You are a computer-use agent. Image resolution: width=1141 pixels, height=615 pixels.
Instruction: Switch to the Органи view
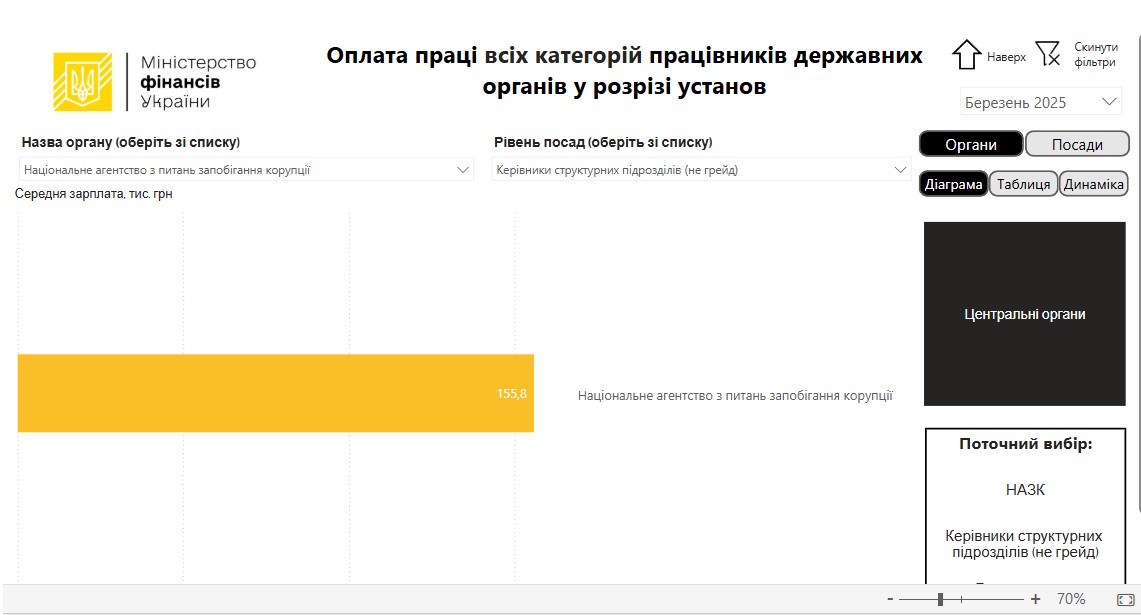tap(971, 144)
